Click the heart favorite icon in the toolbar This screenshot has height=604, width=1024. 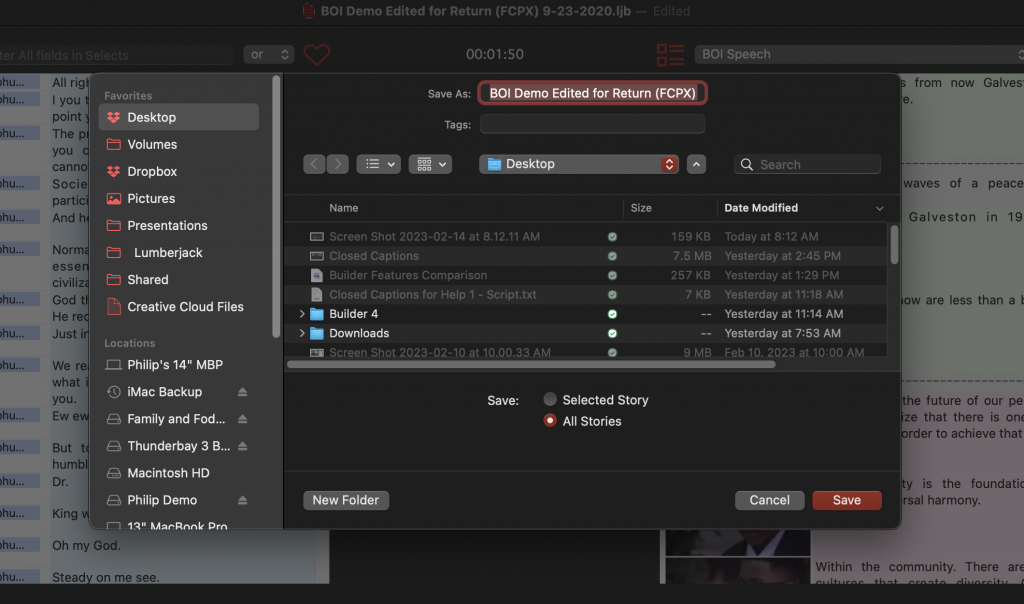[317, 54]
